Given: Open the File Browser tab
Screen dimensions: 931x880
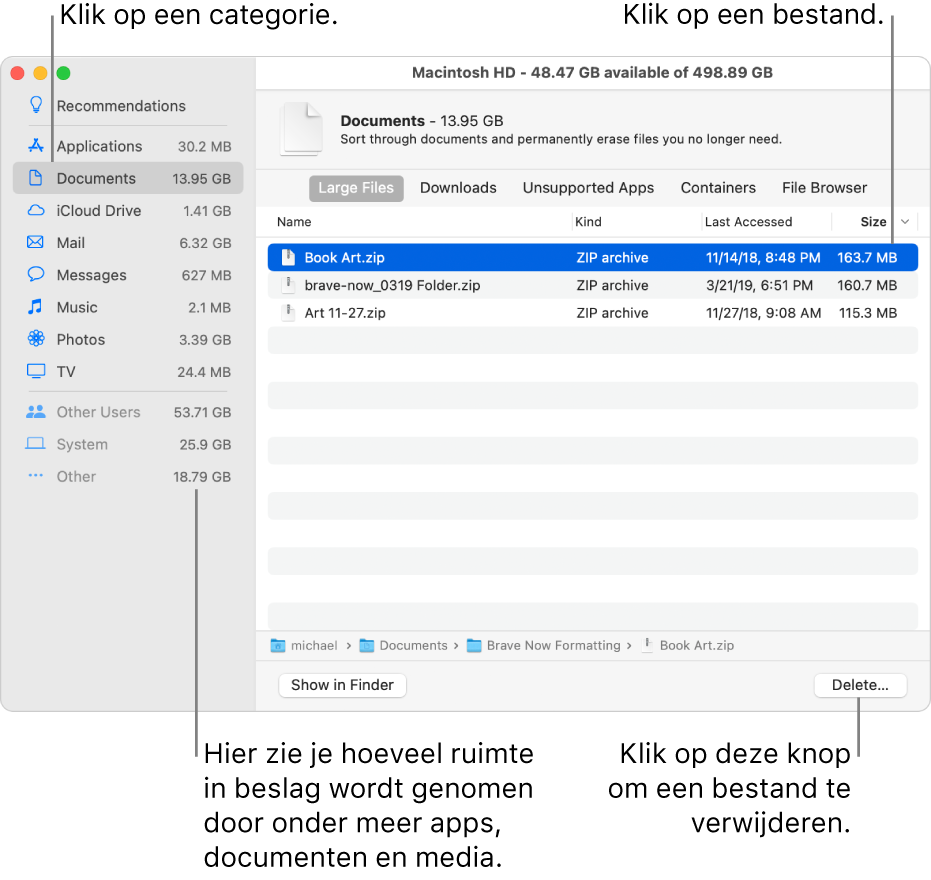Looking at the screenshot, I should pos(824,188).
